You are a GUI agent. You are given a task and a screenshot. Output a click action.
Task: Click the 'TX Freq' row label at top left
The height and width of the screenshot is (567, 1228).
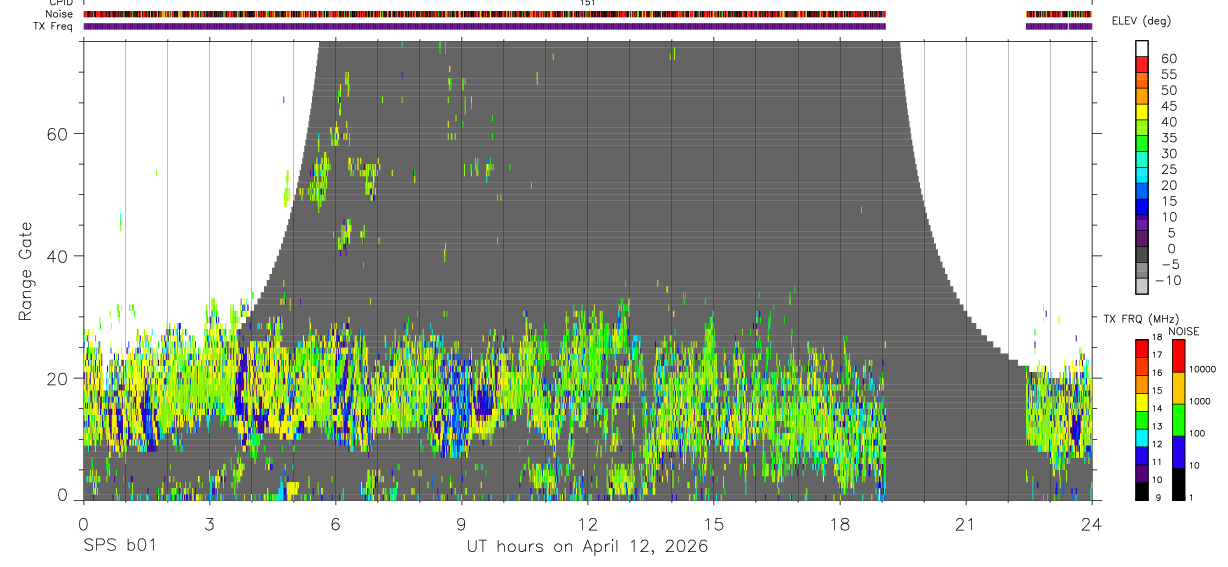[x=54, y=26]
